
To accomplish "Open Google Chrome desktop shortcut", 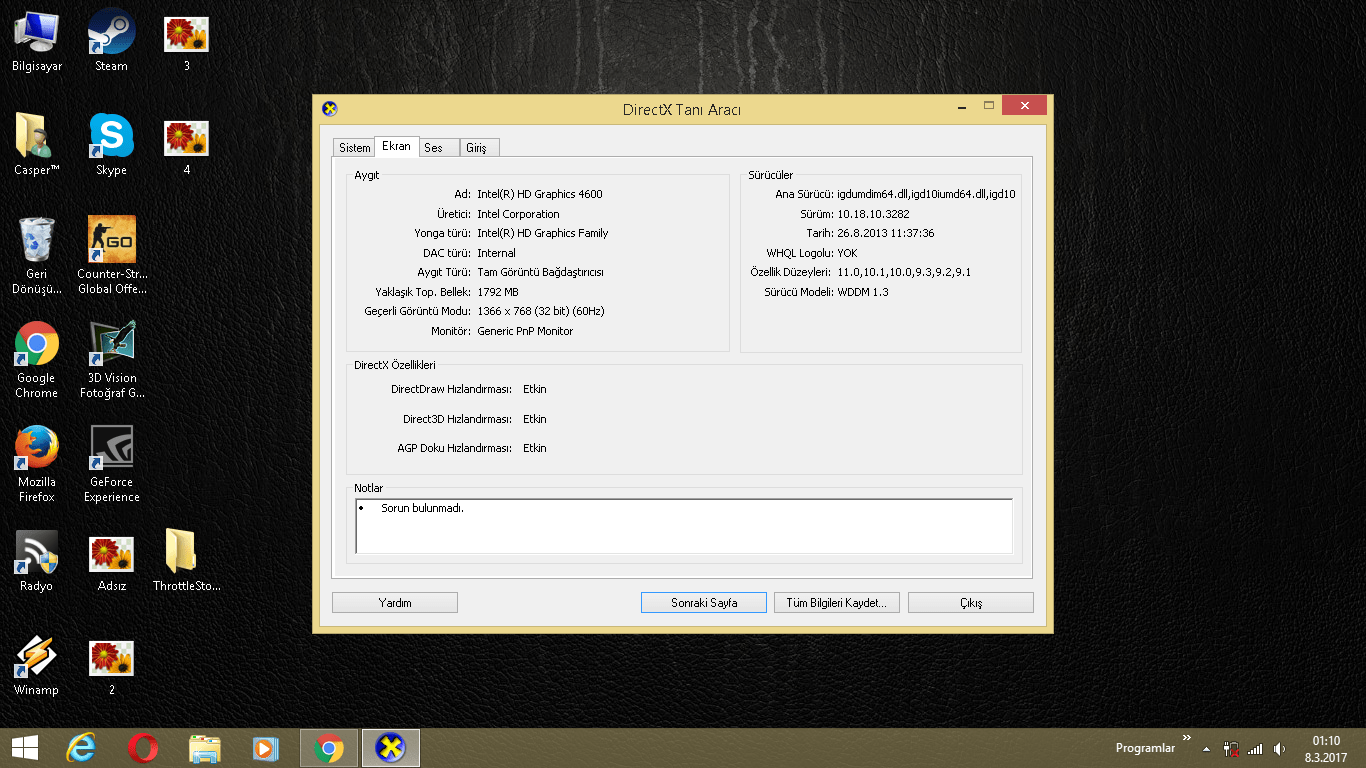I will click(x=36, y=359).
